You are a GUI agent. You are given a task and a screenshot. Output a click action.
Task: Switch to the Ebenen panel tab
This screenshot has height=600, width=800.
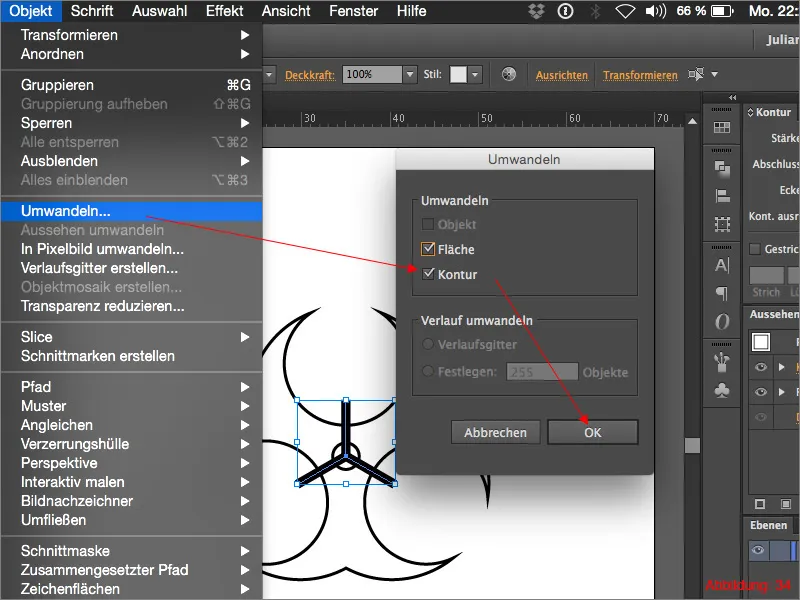(x=768, y=525)
